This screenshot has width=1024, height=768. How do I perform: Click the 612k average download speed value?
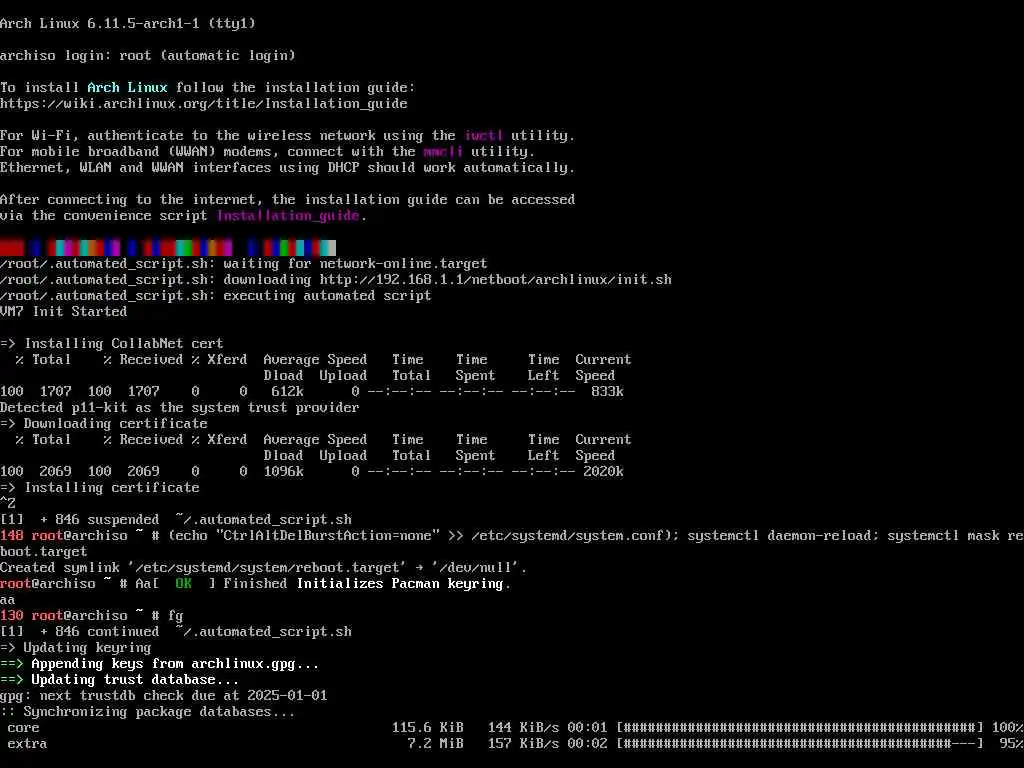pos(287,392)
